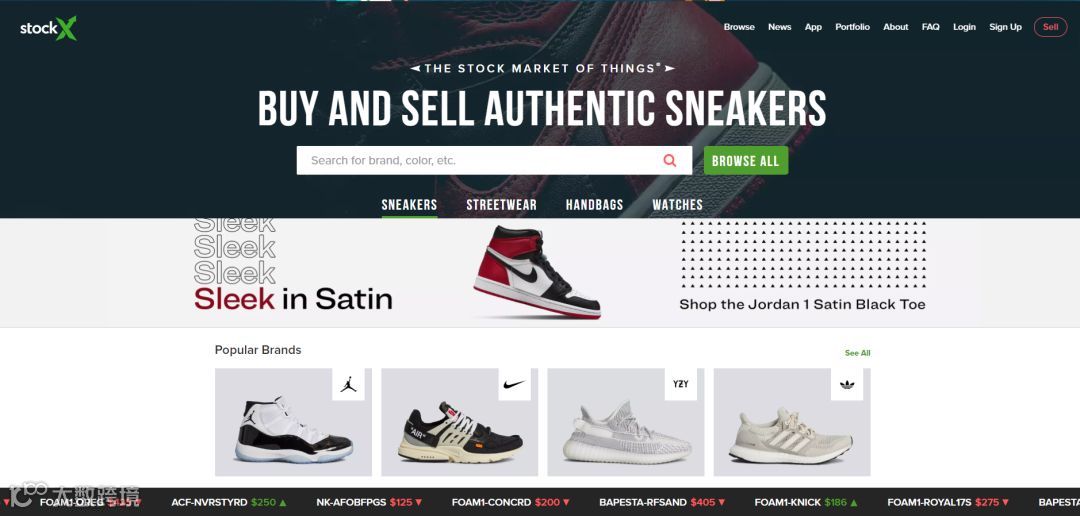Select the Nike swoosh brand logo

click(515, 384)
